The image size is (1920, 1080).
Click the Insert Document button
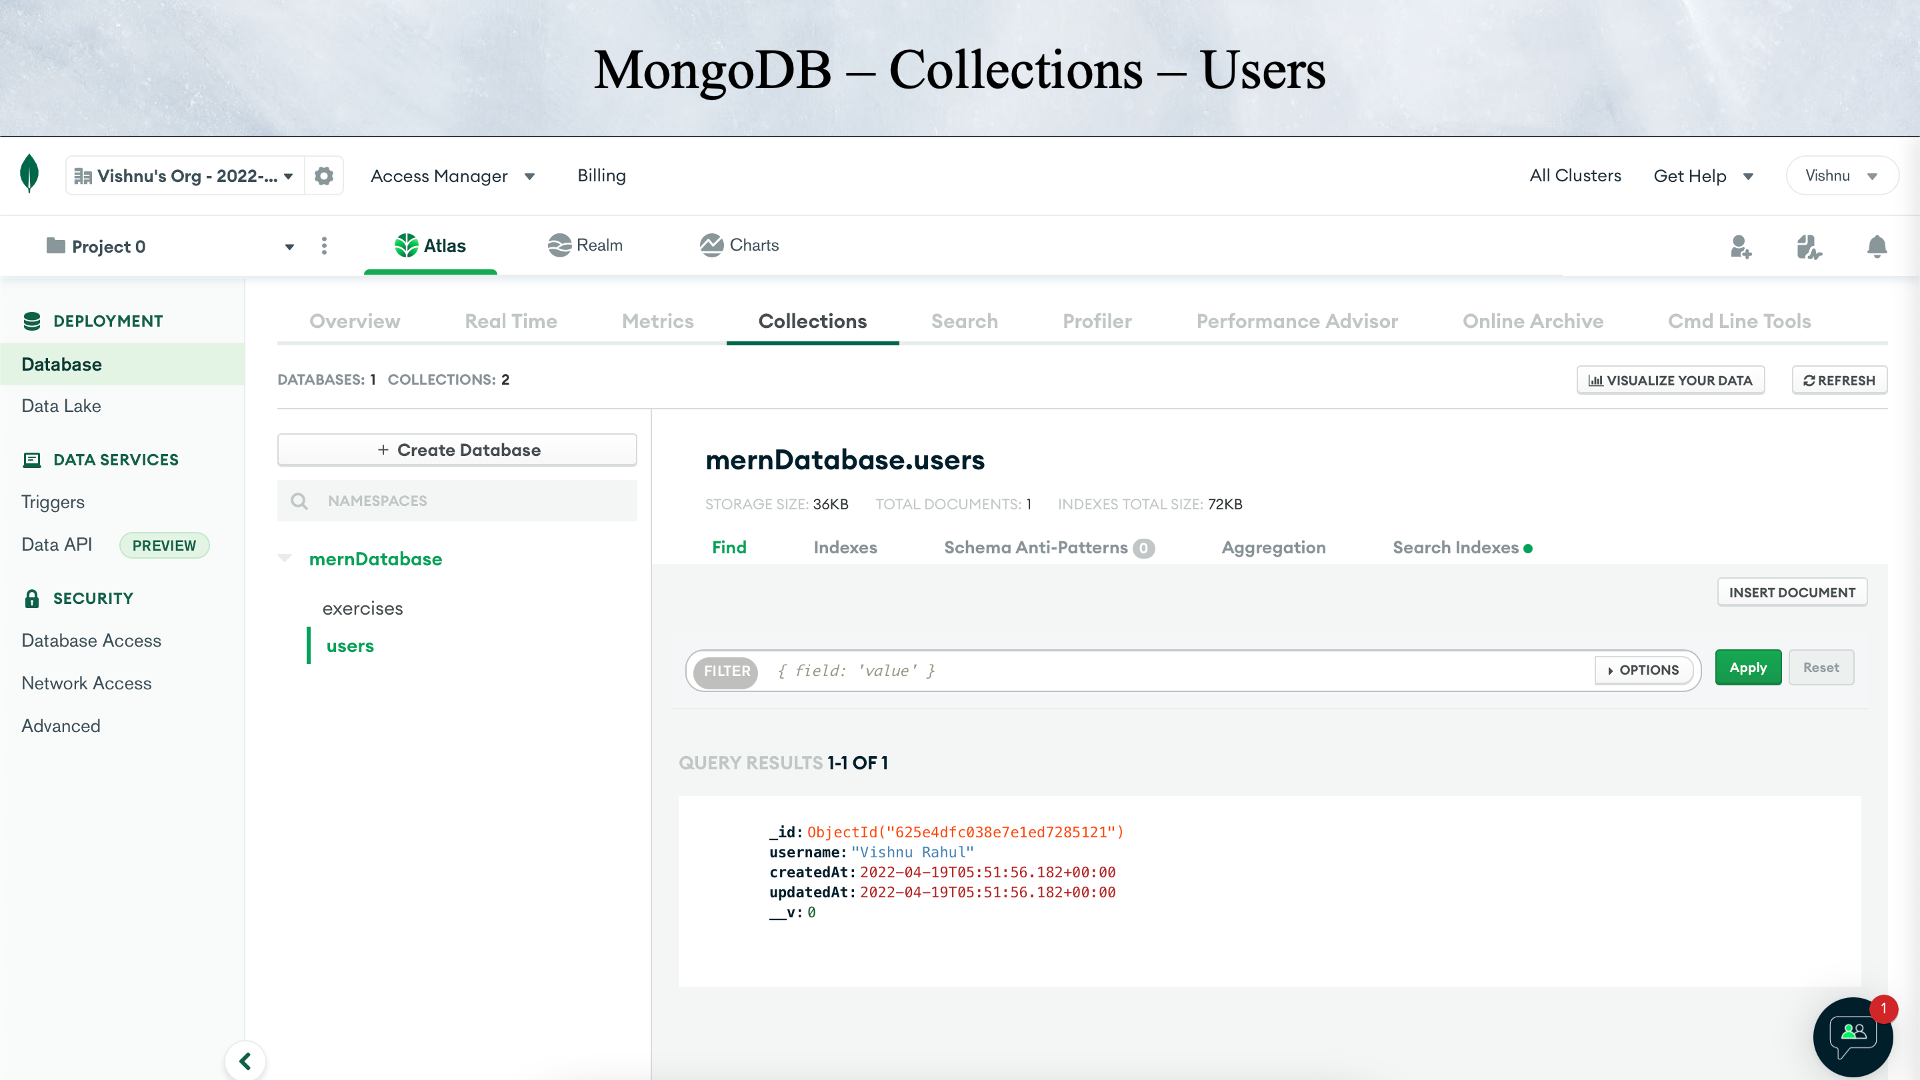click(x=1791, y=591)
